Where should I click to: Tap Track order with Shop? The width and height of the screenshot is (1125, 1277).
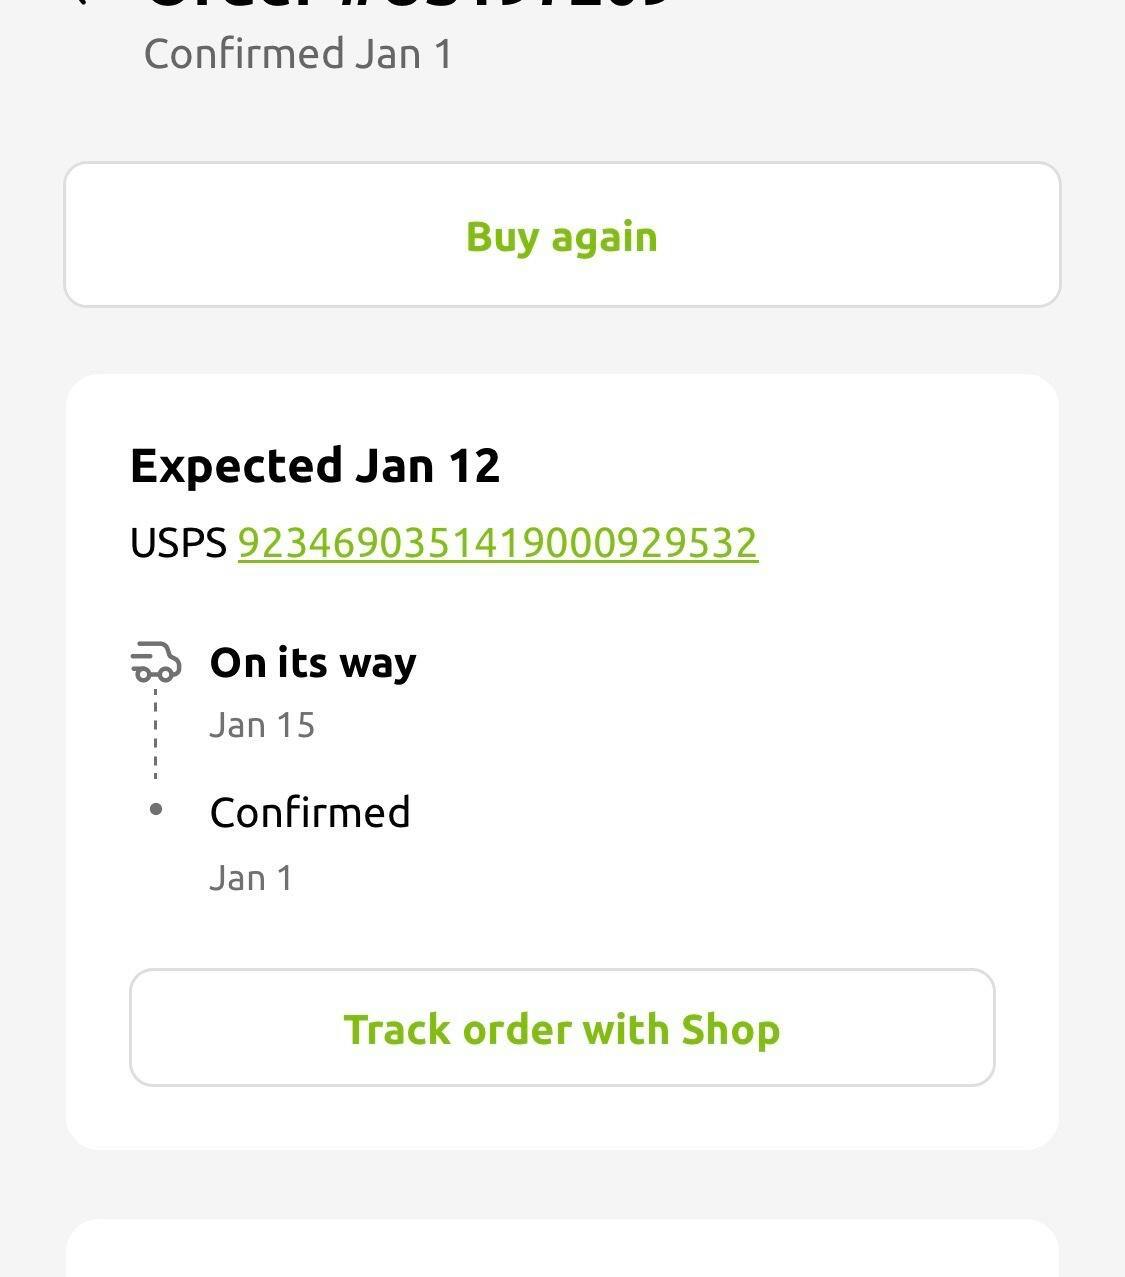pos(562,1028)
